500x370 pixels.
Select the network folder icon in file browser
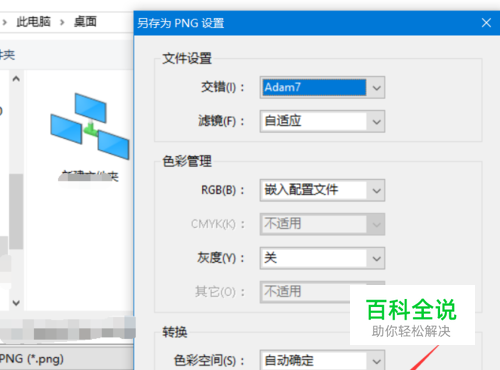tap(90, 126)
